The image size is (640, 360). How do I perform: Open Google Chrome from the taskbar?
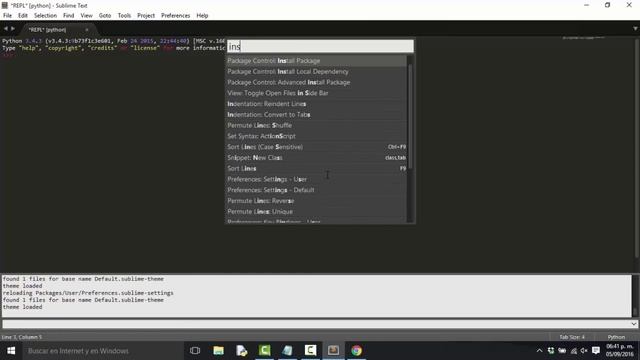(356, 351)
